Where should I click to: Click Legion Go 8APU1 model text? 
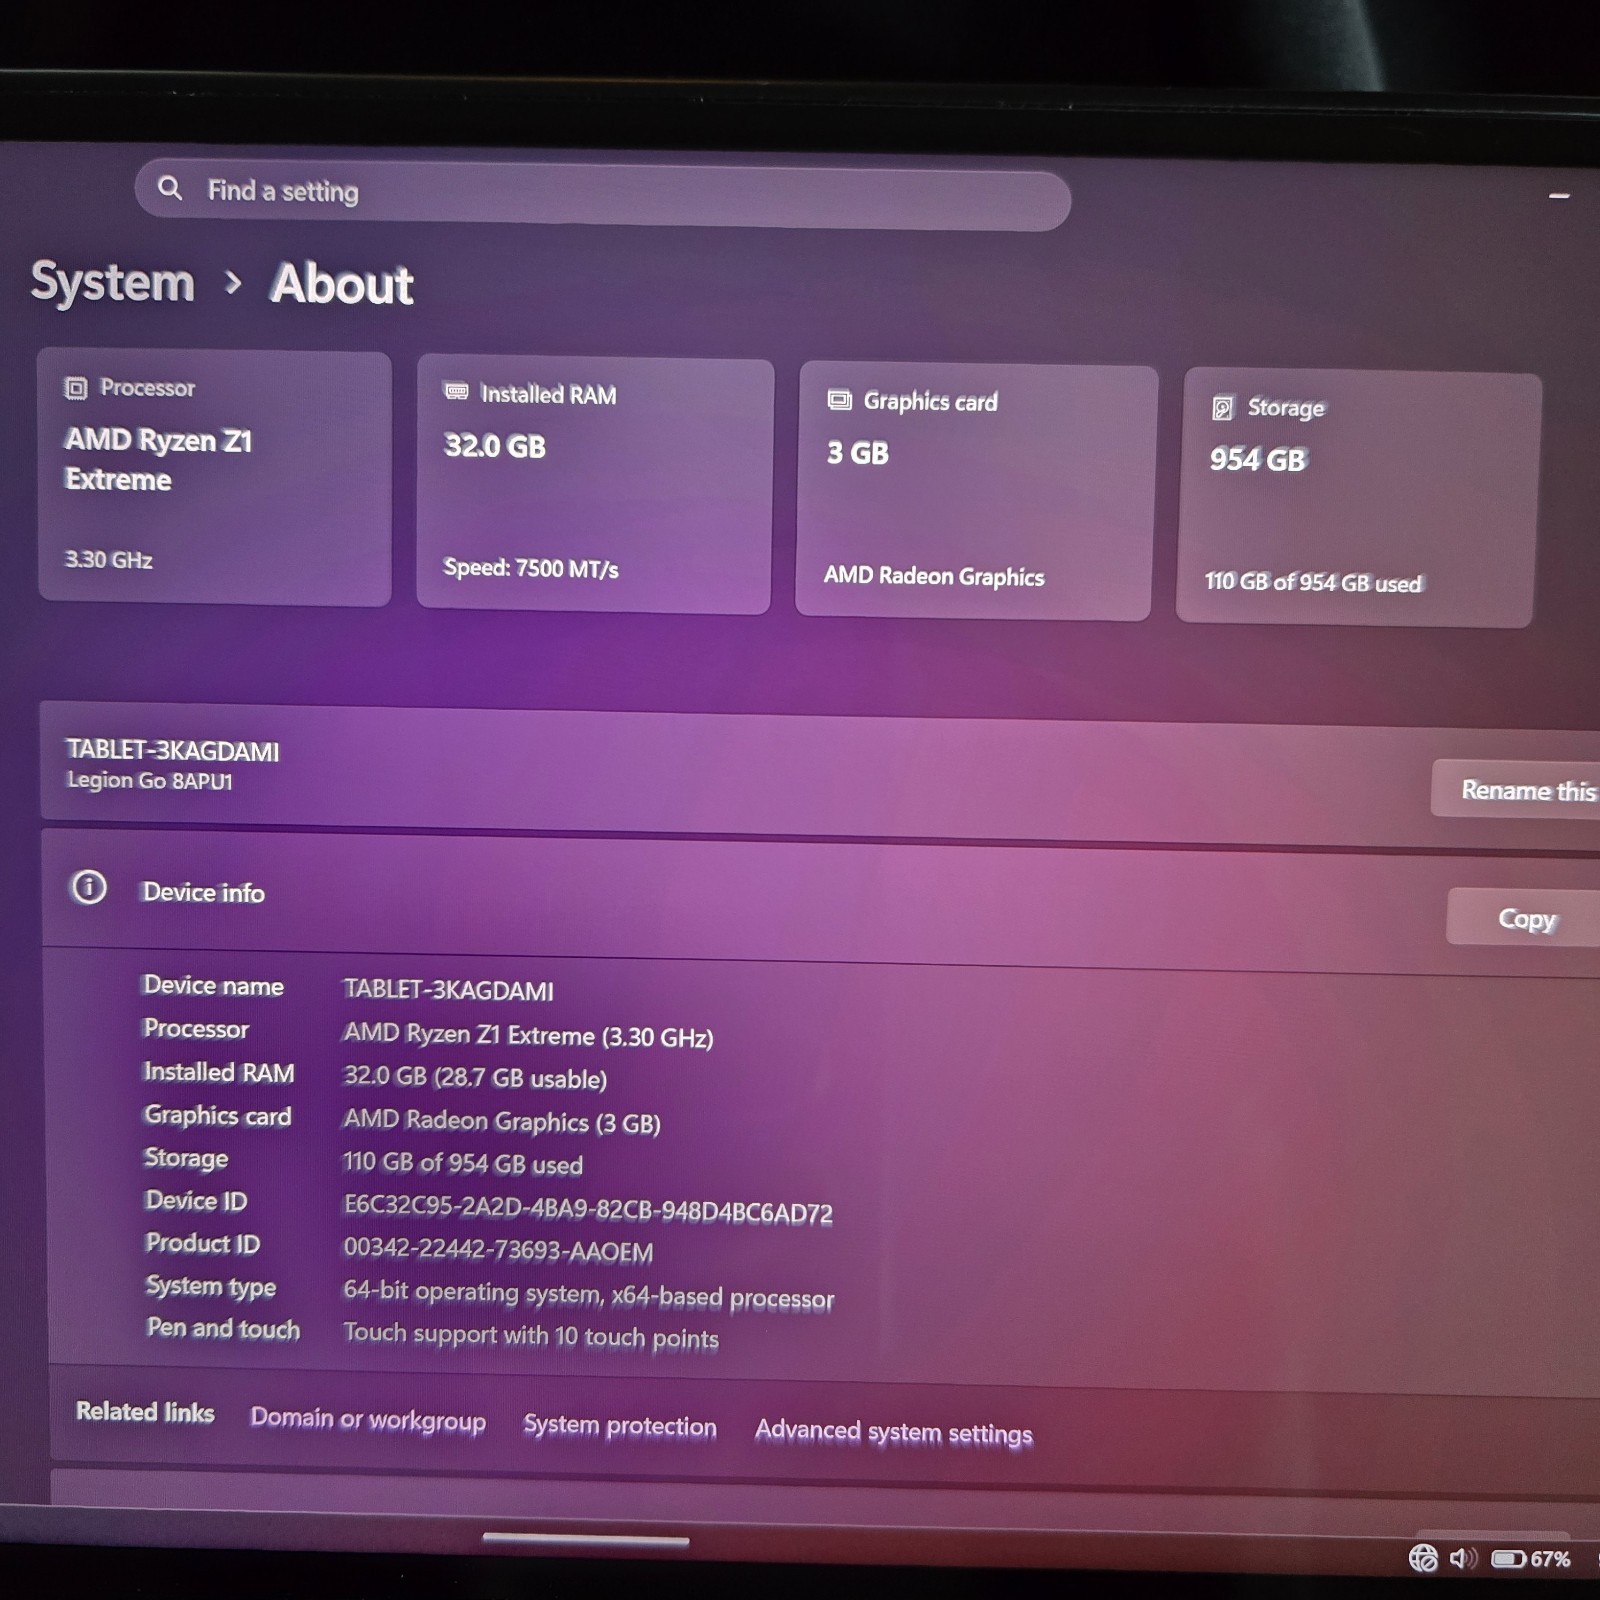(150, 780)
